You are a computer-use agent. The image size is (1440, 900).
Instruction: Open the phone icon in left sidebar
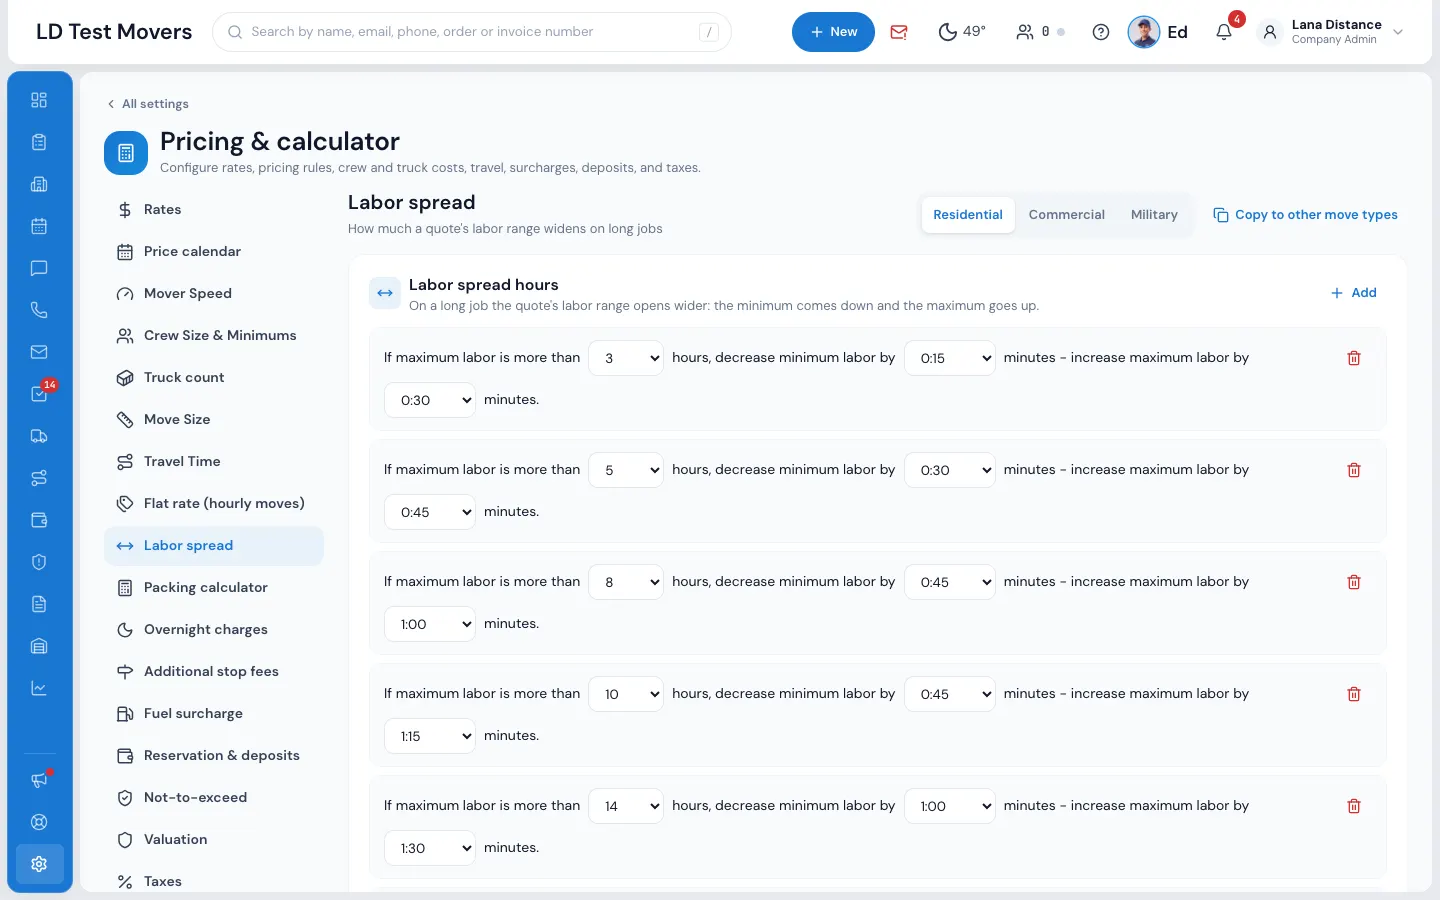point(39,310)
